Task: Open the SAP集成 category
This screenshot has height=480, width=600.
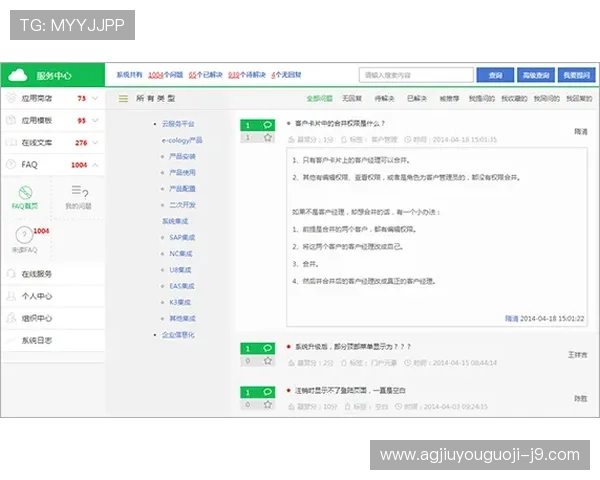Action: tap(182, 237)
